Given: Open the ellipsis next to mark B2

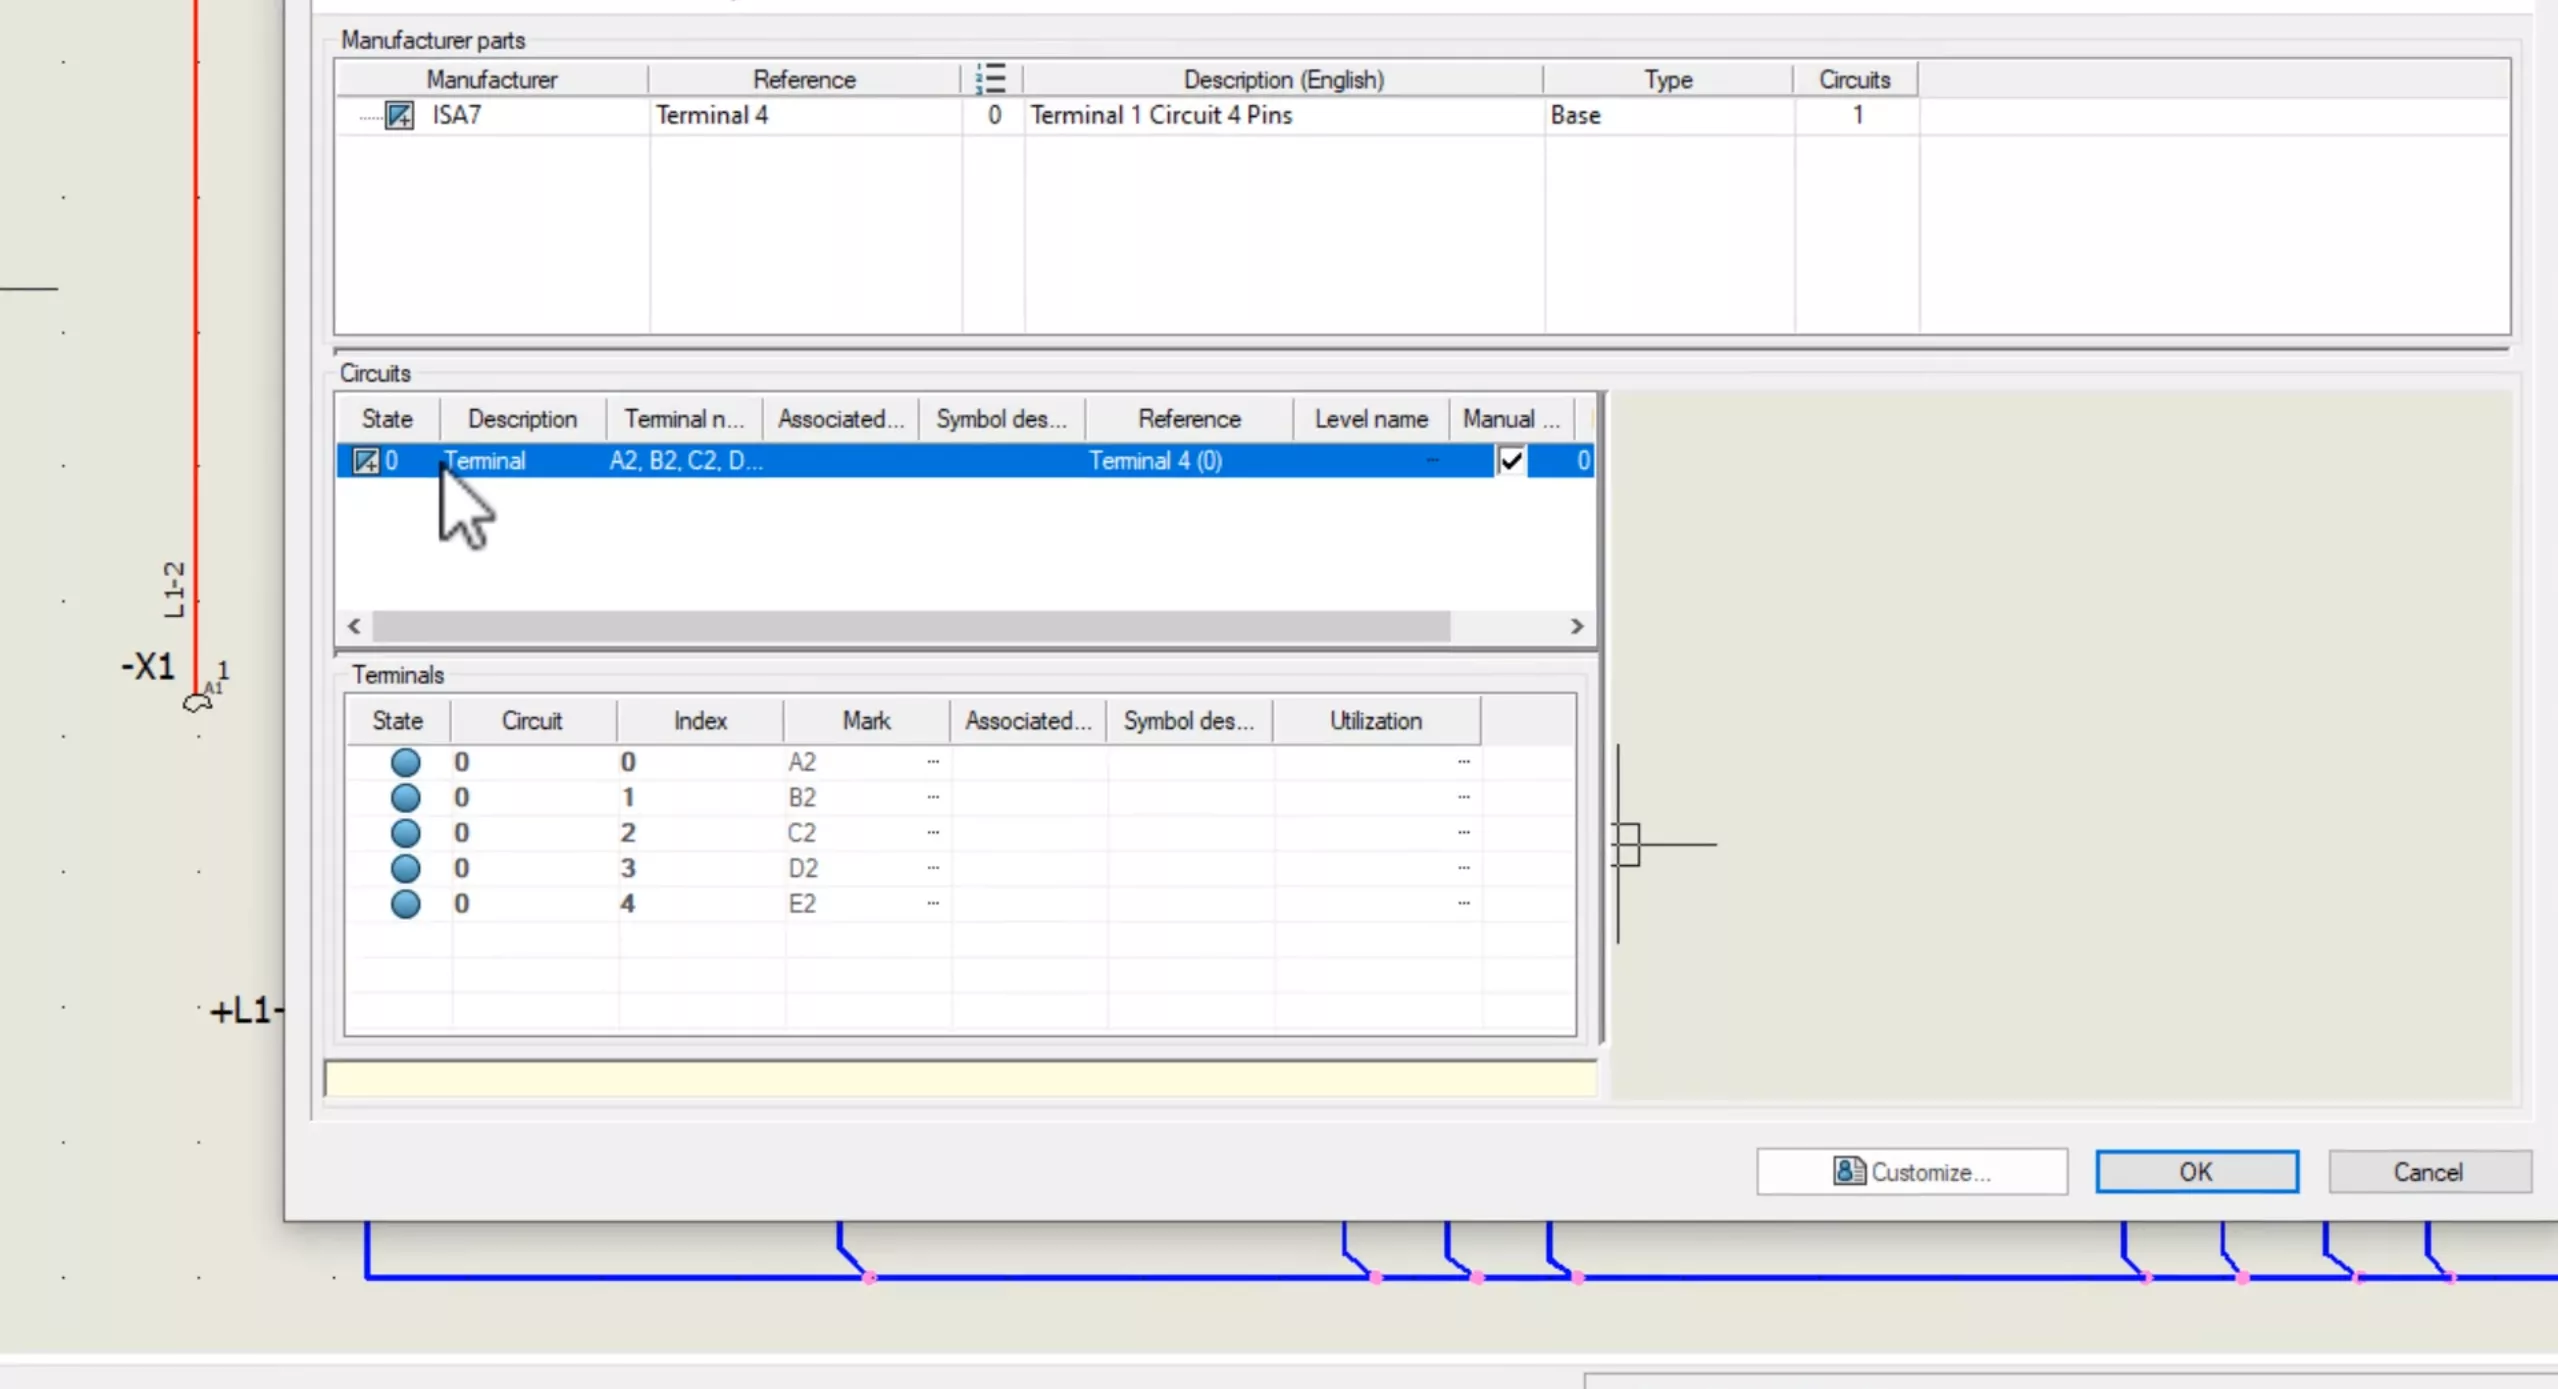Looking at the screenshot, I should [933, 798].
